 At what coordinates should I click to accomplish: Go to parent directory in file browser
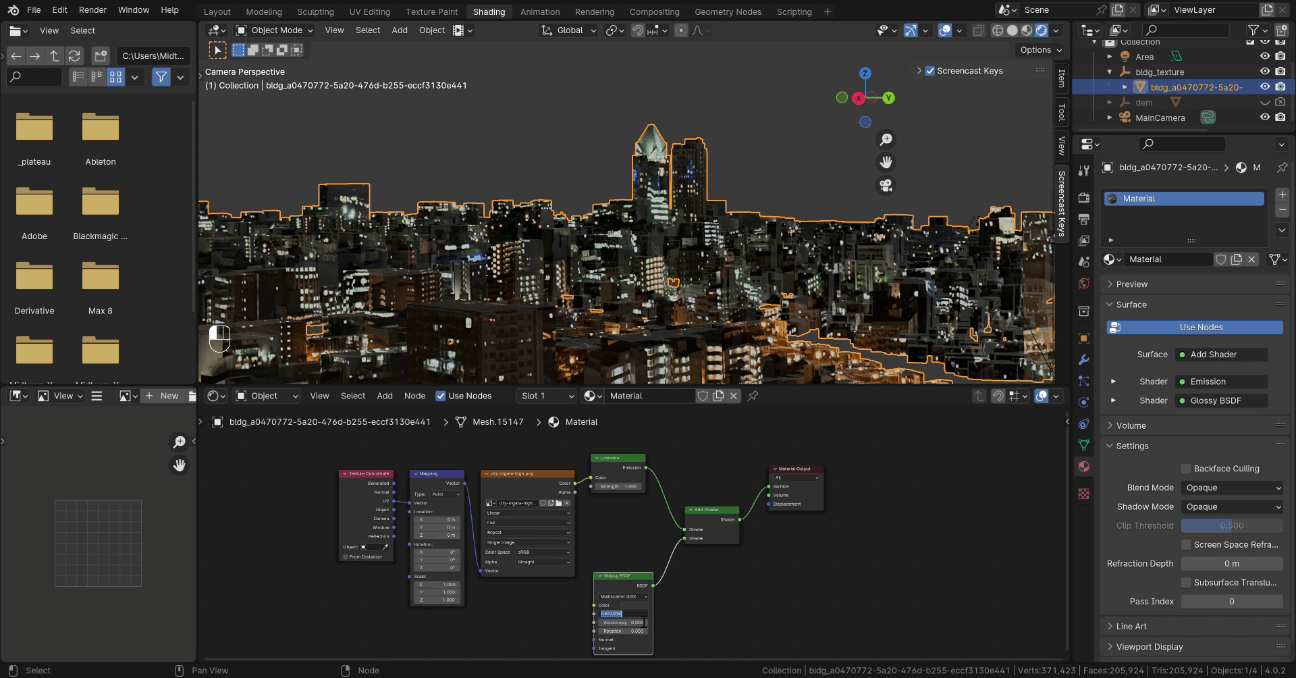click(54, 56)
